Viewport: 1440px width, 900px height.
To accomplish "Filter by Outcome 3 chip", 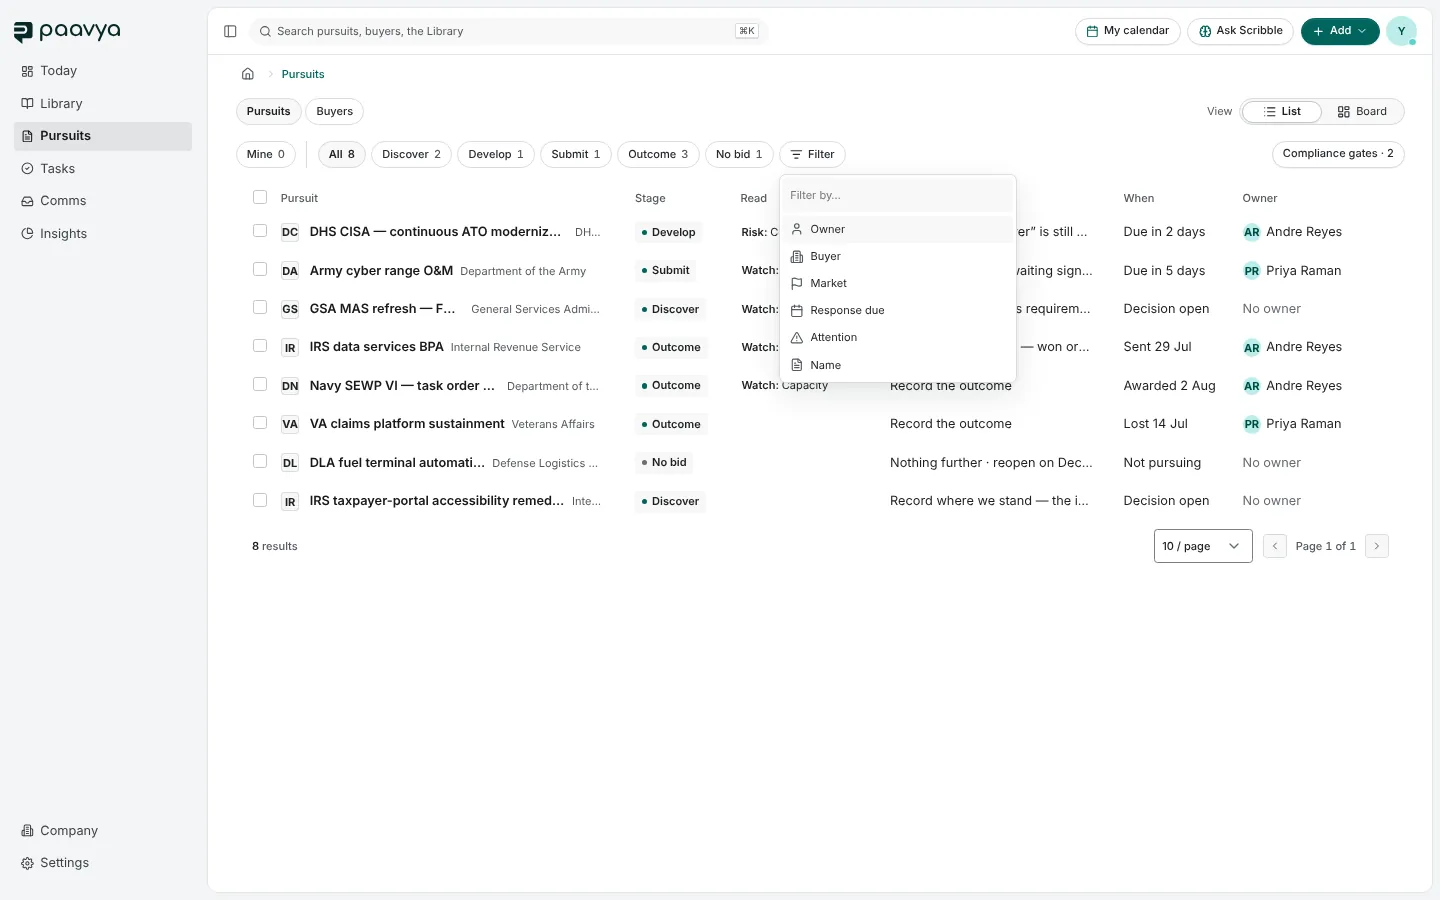I will pos(658,154).
